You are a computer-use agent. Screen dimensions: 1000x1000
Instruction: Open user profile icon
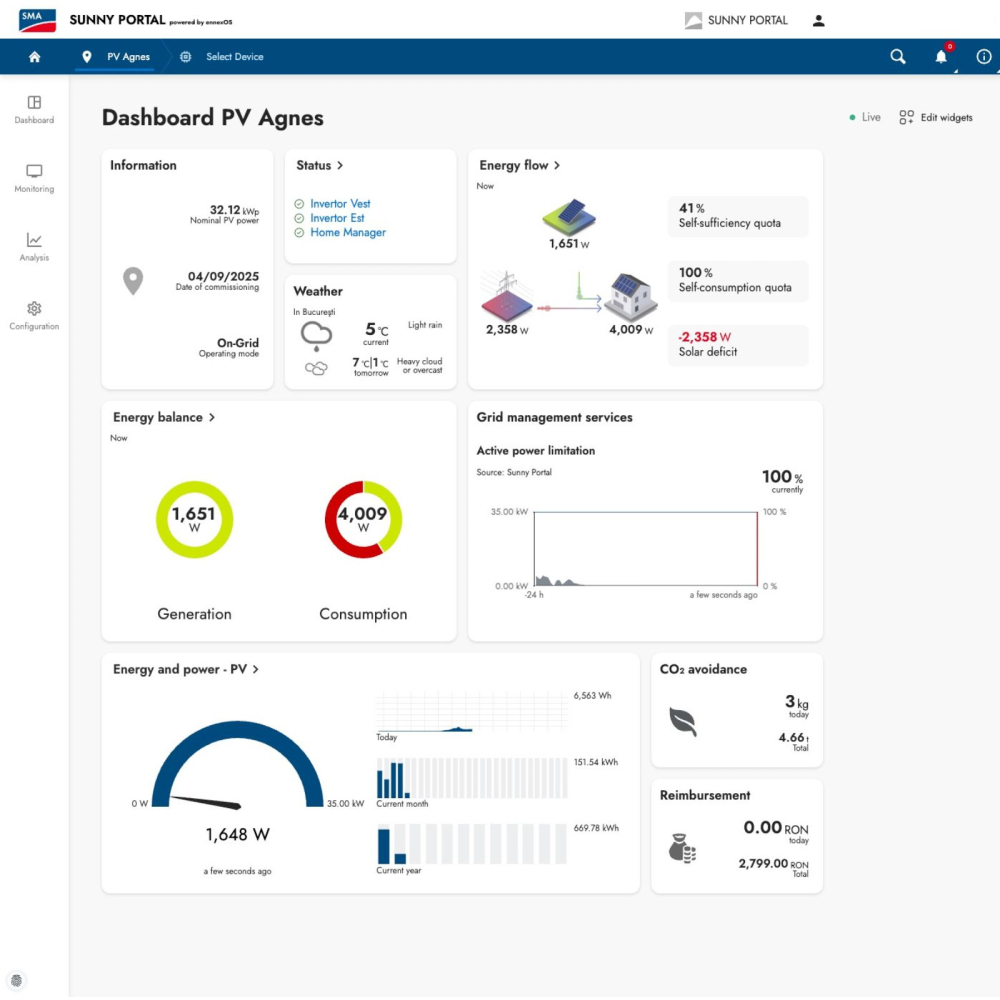(818, 20)
